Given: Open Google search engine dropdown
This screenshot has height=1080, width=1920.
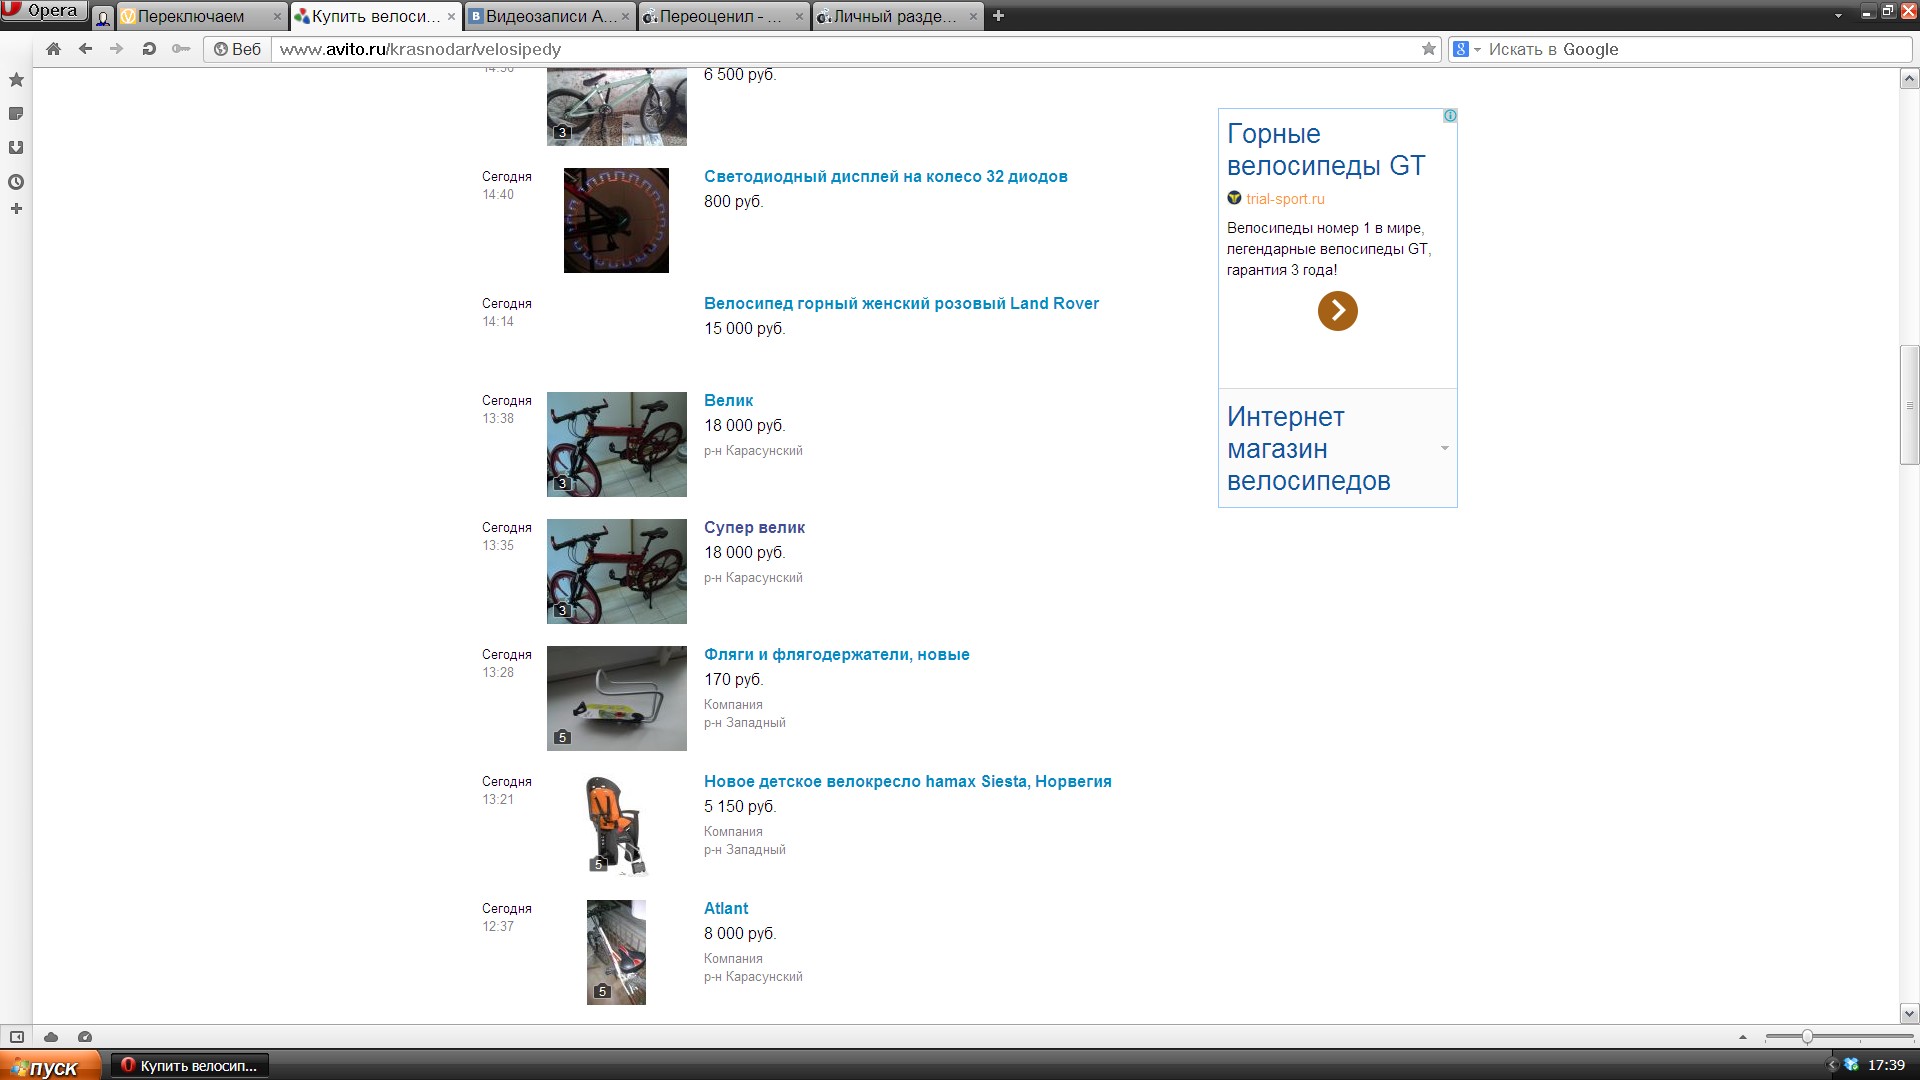Looking at the screenshot, I should point(1466,49).
